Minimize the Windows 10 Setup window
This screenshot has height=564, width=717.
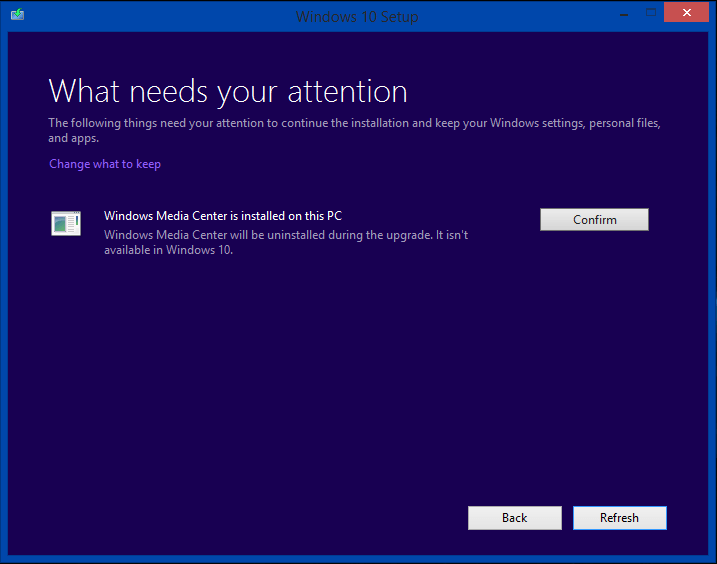(624, 14)
